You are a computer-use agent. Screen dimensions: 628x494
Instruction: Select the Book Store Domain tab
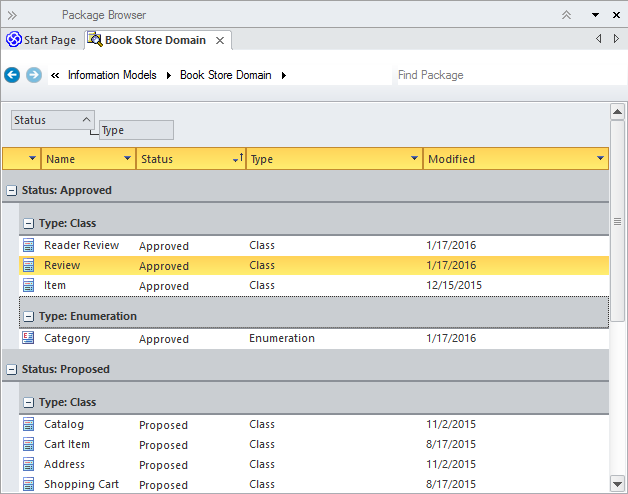click(x=155, y=40)
